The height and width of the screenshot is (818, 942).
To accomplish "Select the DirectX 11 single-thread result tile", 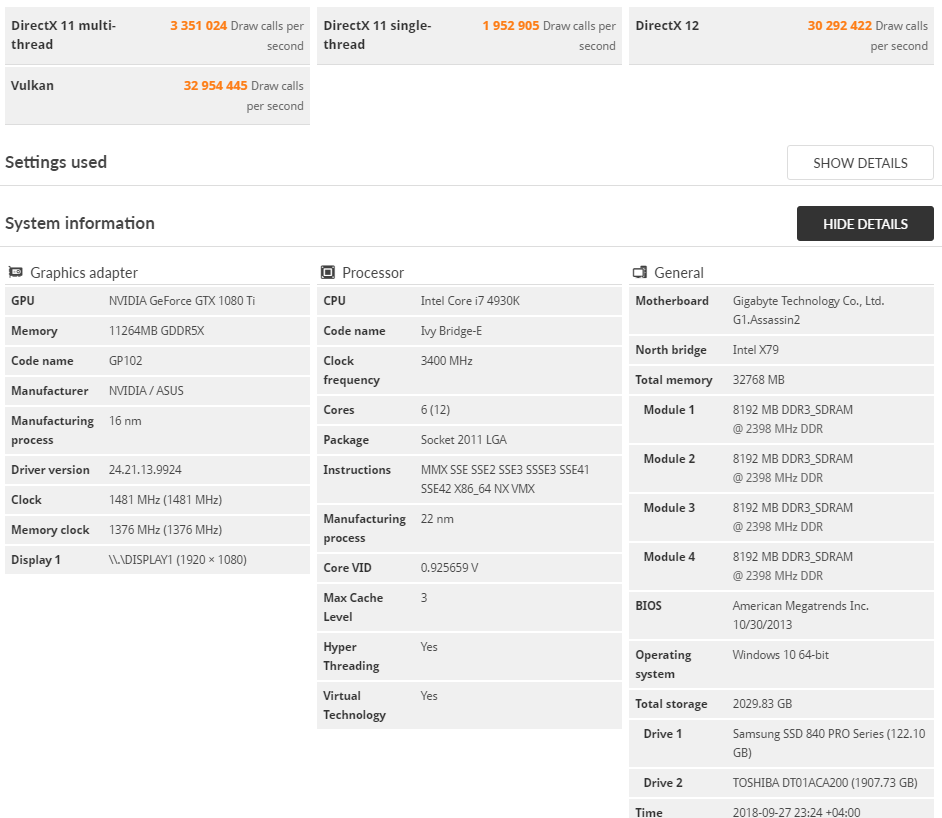I will click(x=469, y=36).
